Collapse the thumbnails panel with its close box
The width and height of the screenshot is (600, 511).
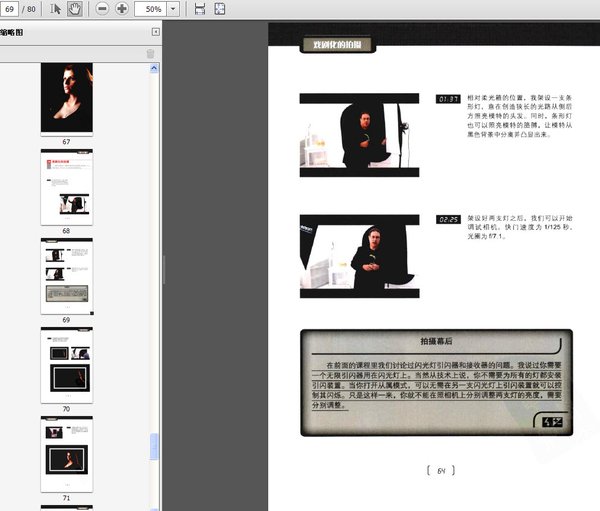tap(156, 32)
